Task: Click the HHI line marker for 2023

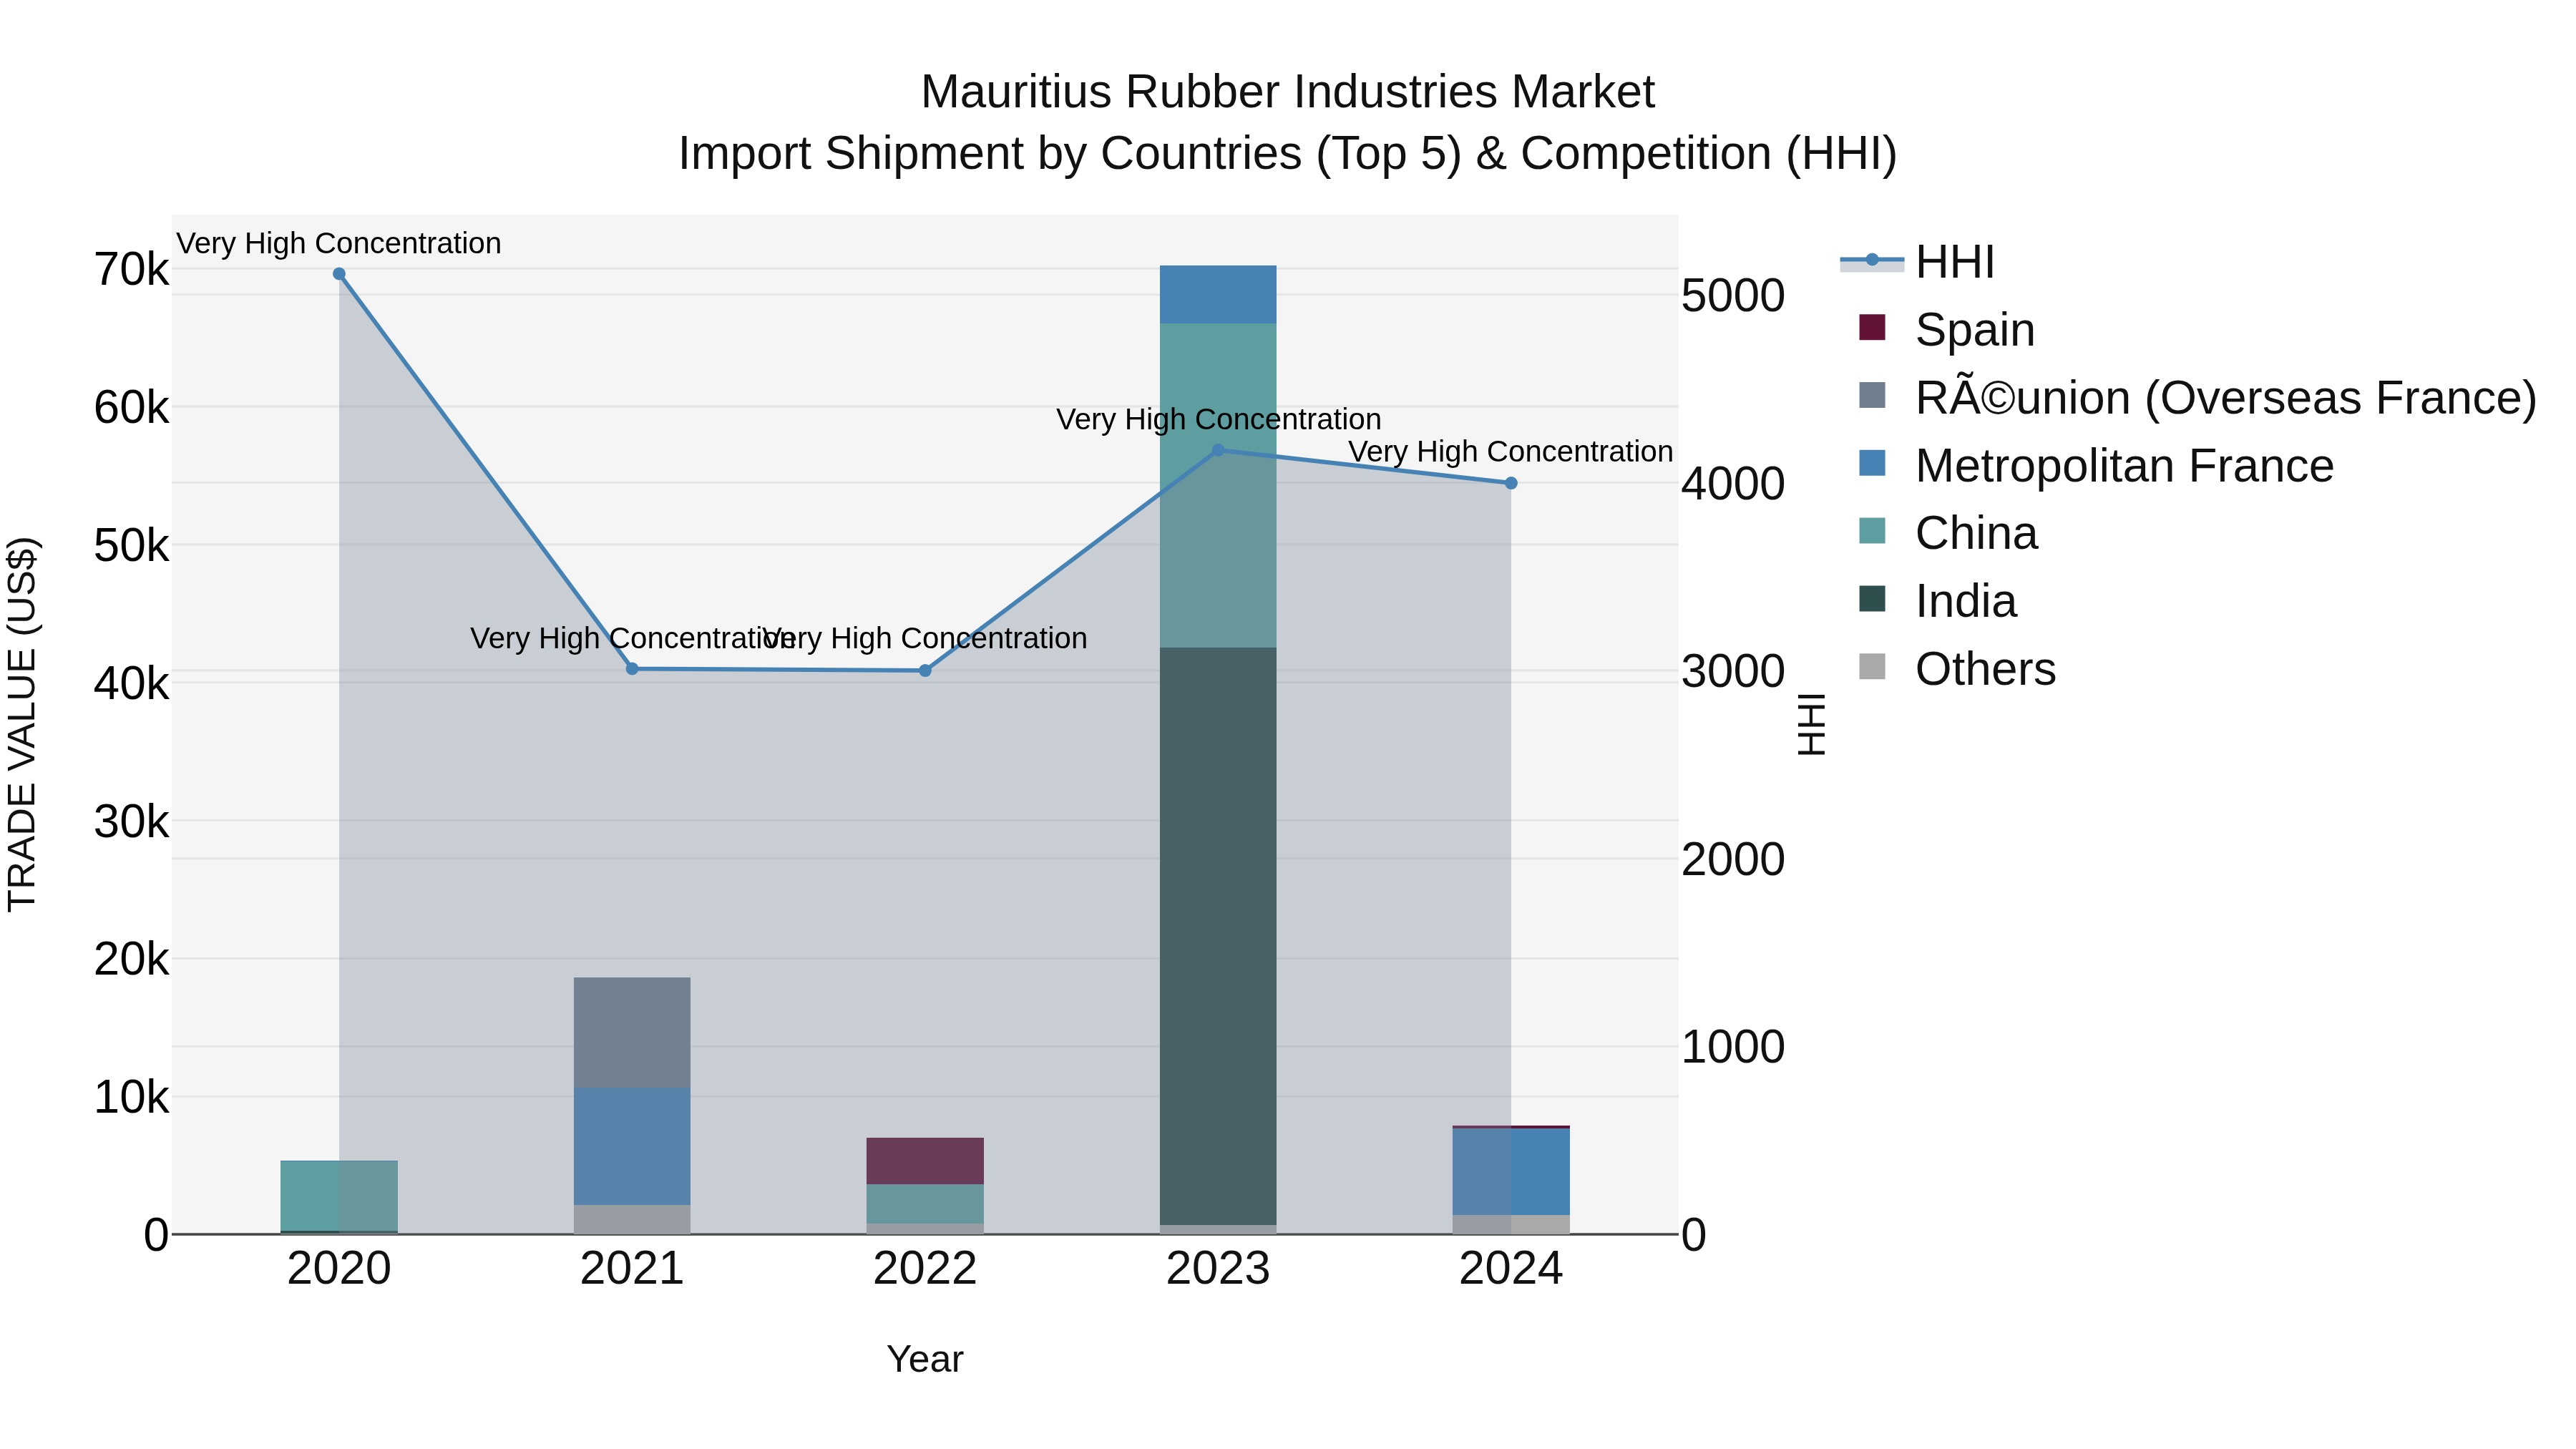Action: coord(1218,451)
